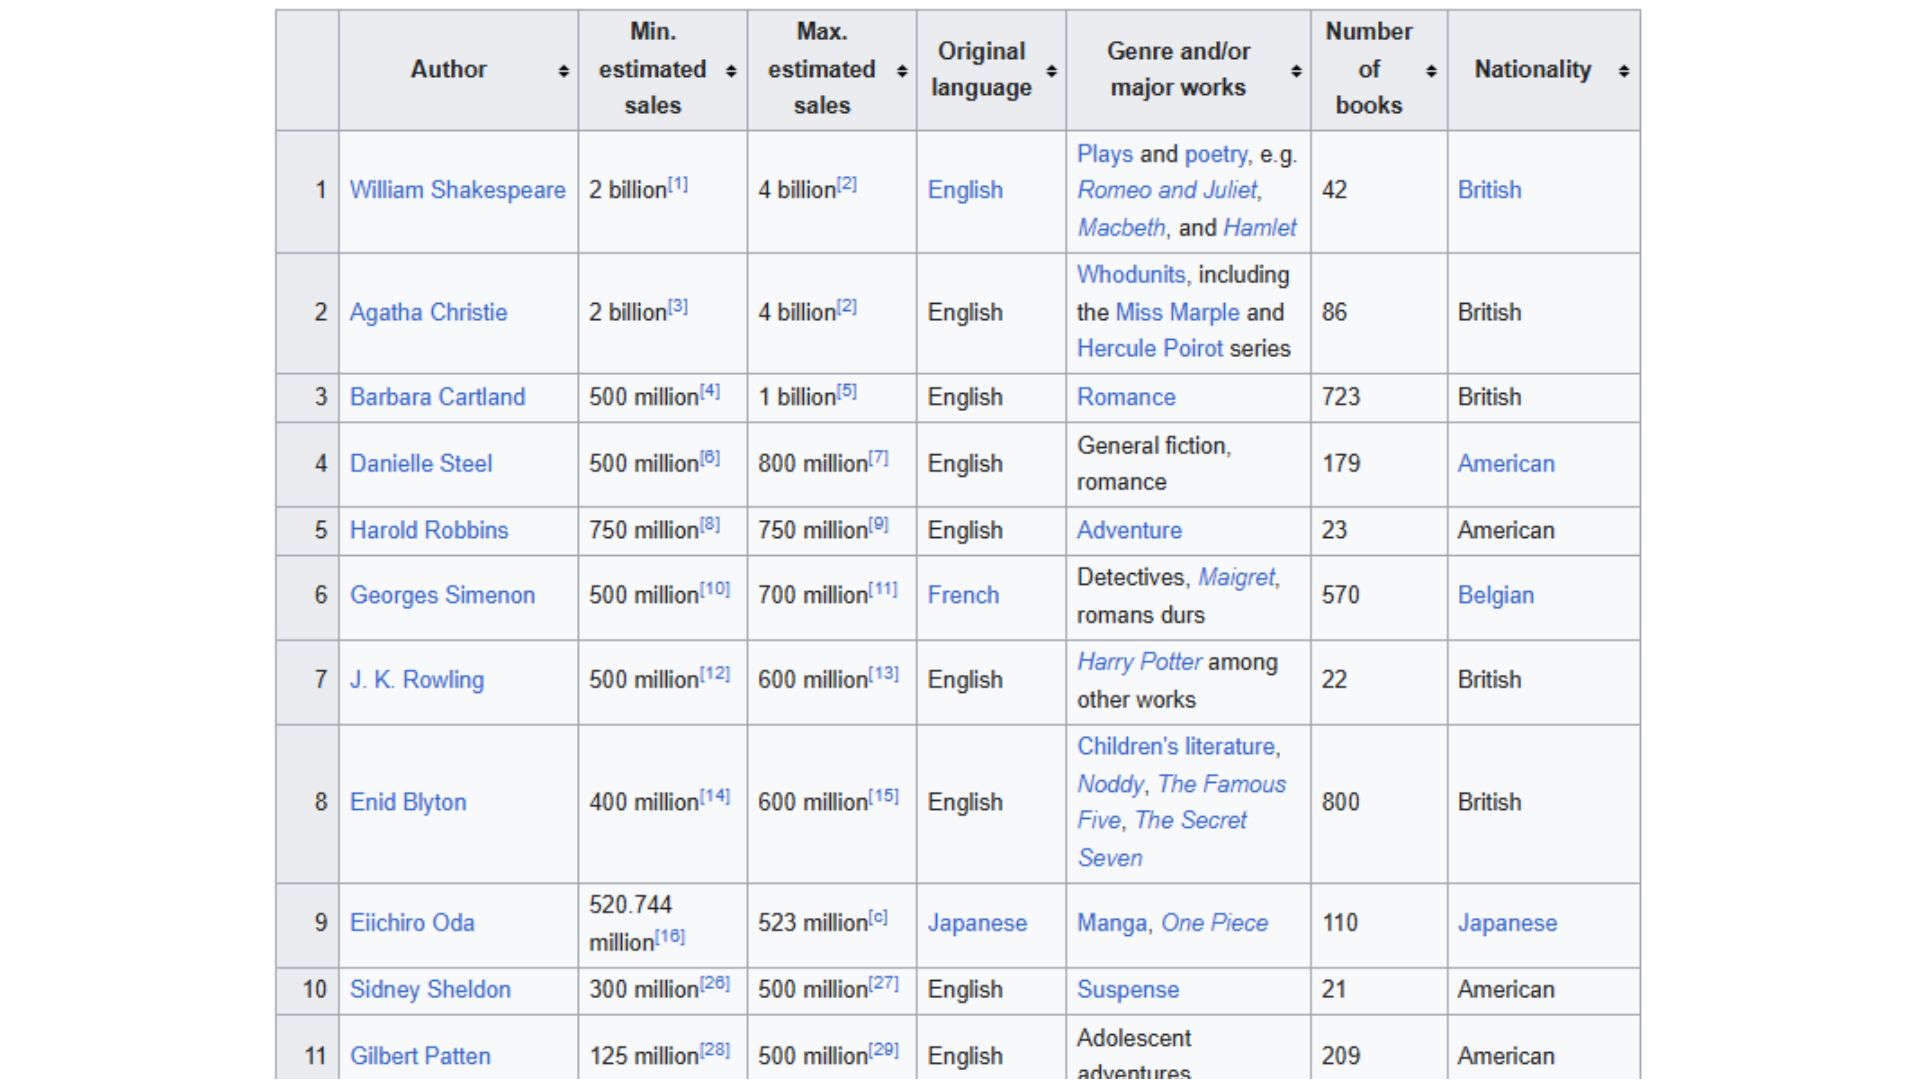
Task: Open Miss Marple link
Action: [x=1177, y=312]
